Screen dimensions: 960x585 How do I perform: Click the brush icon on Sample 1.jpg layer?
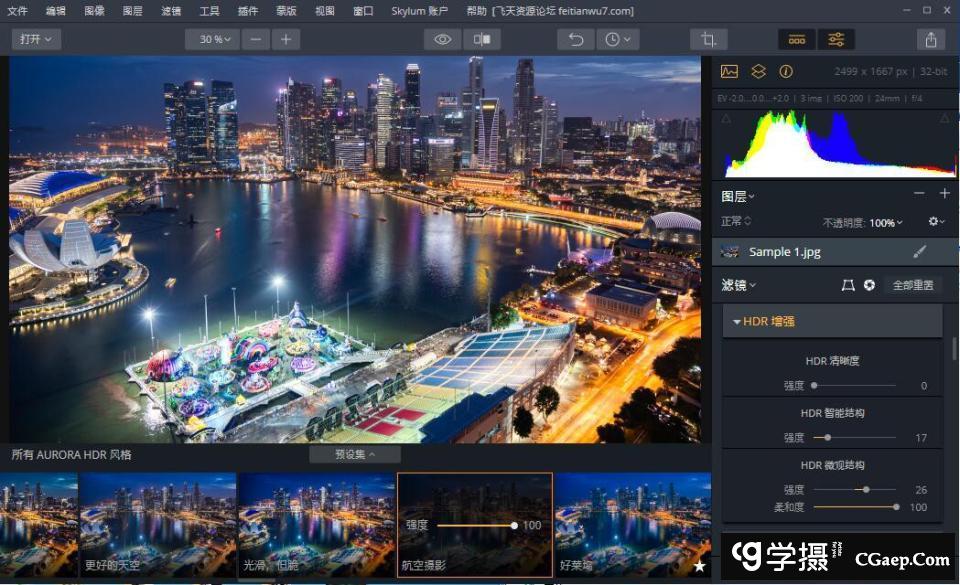coord(920,252)
